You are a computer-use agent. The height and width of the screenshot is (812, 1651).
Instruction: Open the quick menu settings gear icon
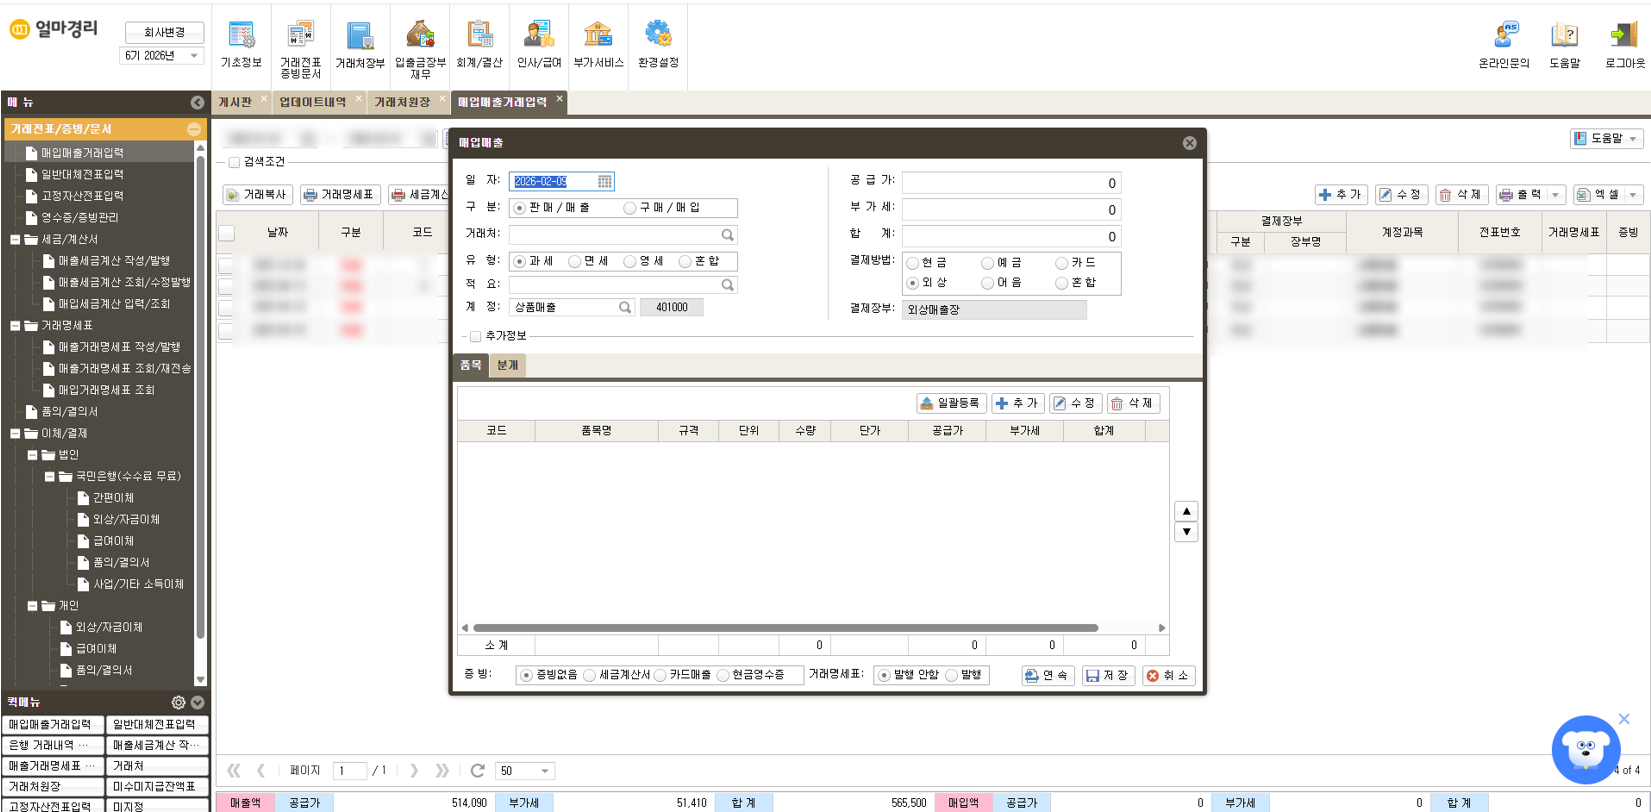(x=178, y=703)
